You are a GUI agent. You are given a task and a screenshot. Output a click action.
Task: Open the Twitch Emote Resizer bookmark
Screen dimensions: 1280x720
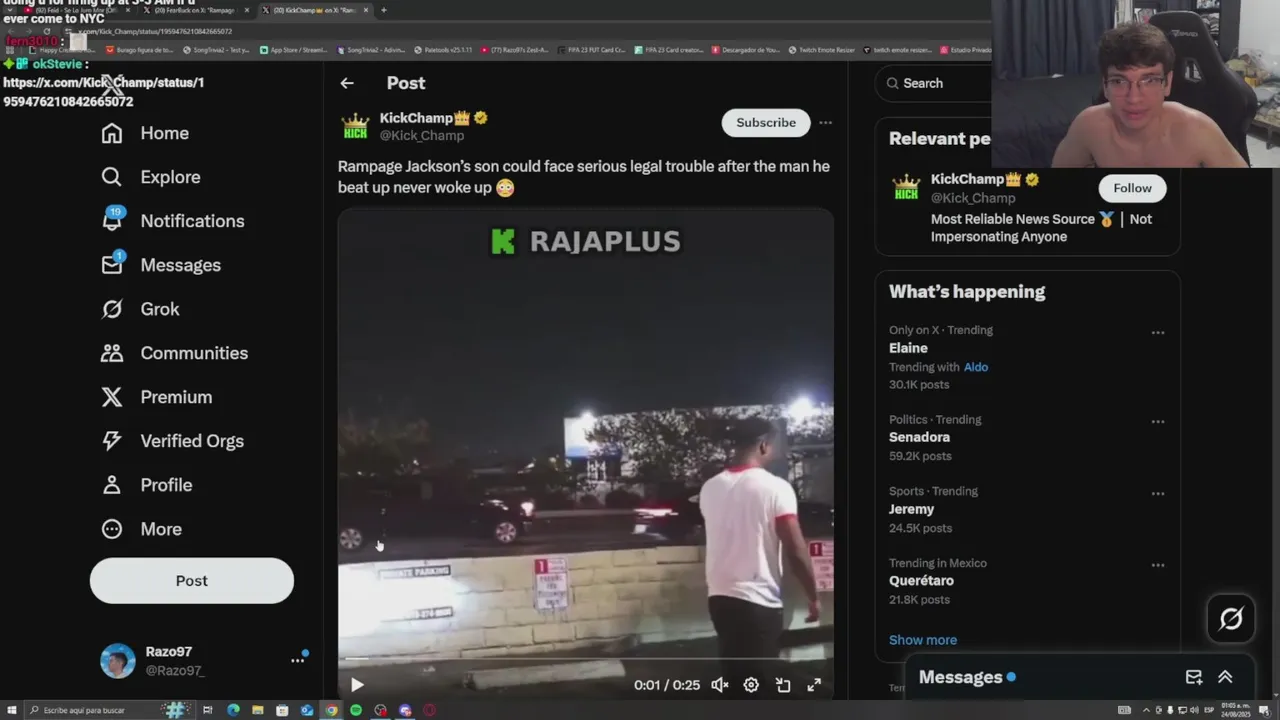tap(820, 49)
